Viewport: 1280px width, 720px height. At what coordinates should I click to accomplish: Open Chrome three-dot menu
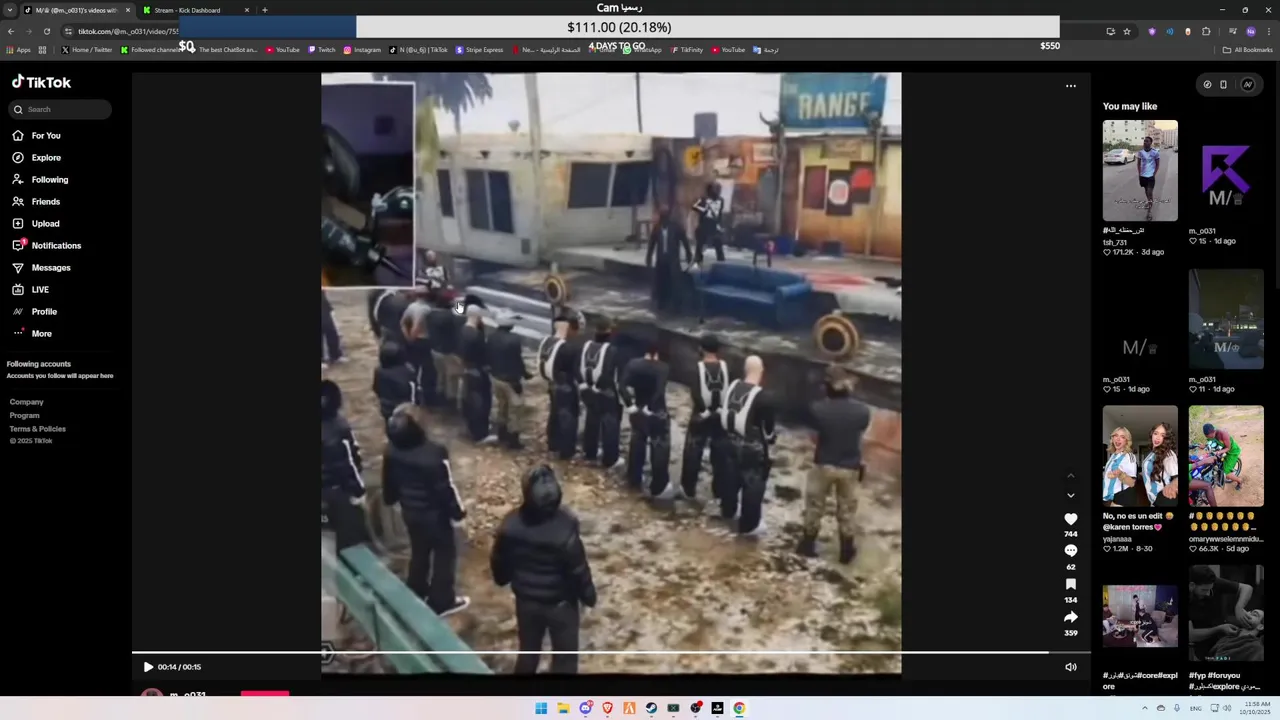[x=1270, y=31]
